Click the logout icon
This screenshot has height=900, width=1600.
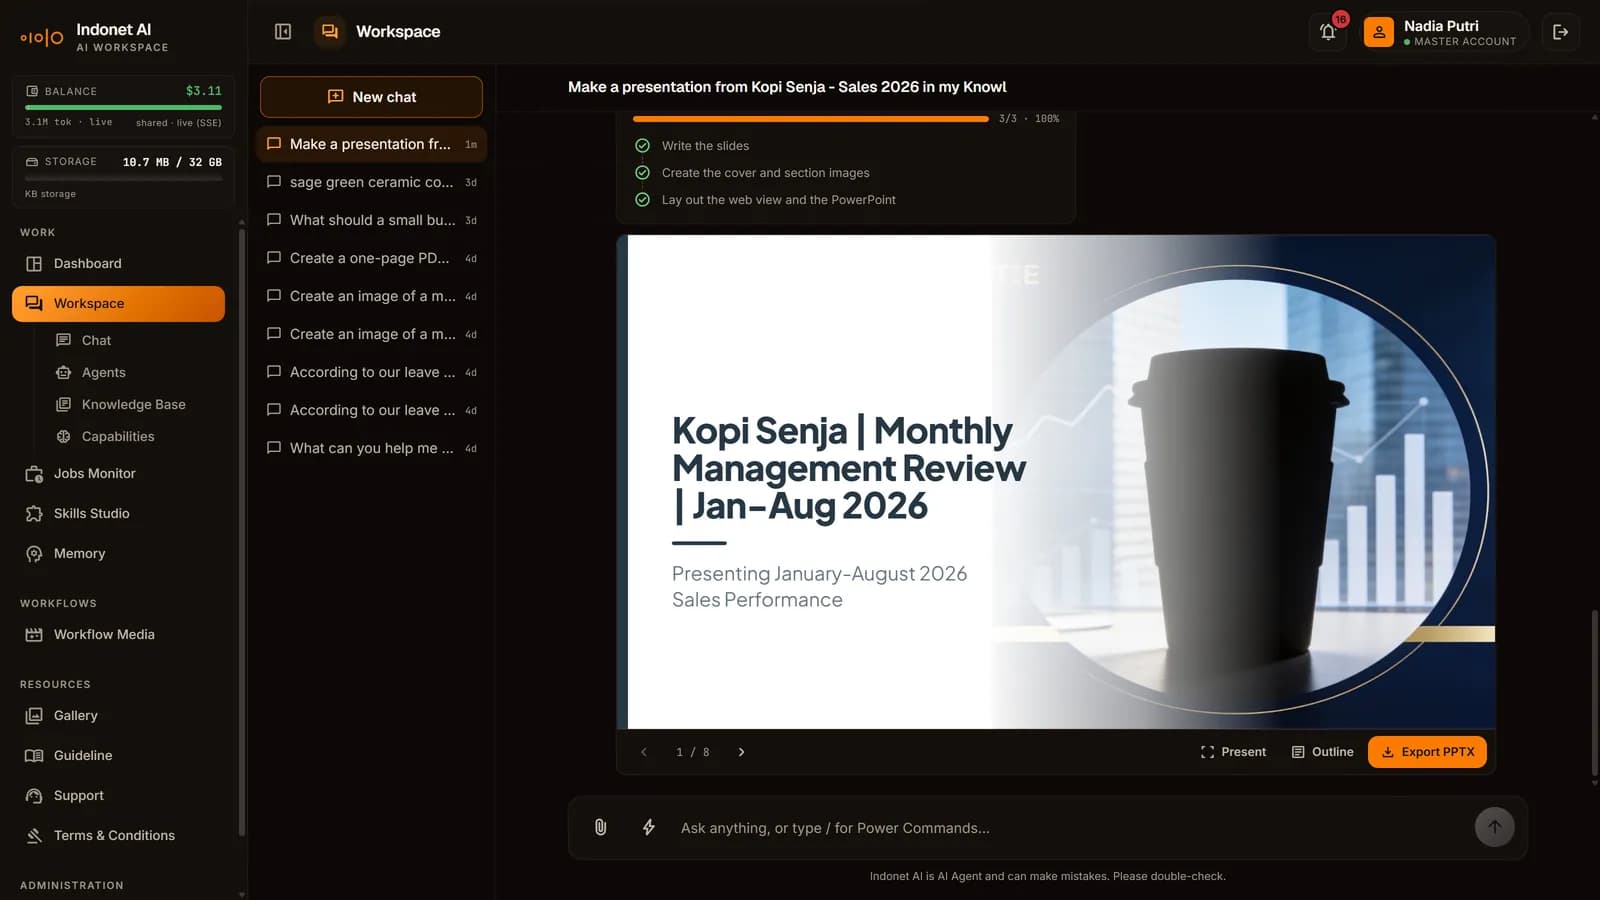(x=1560, y=32)
